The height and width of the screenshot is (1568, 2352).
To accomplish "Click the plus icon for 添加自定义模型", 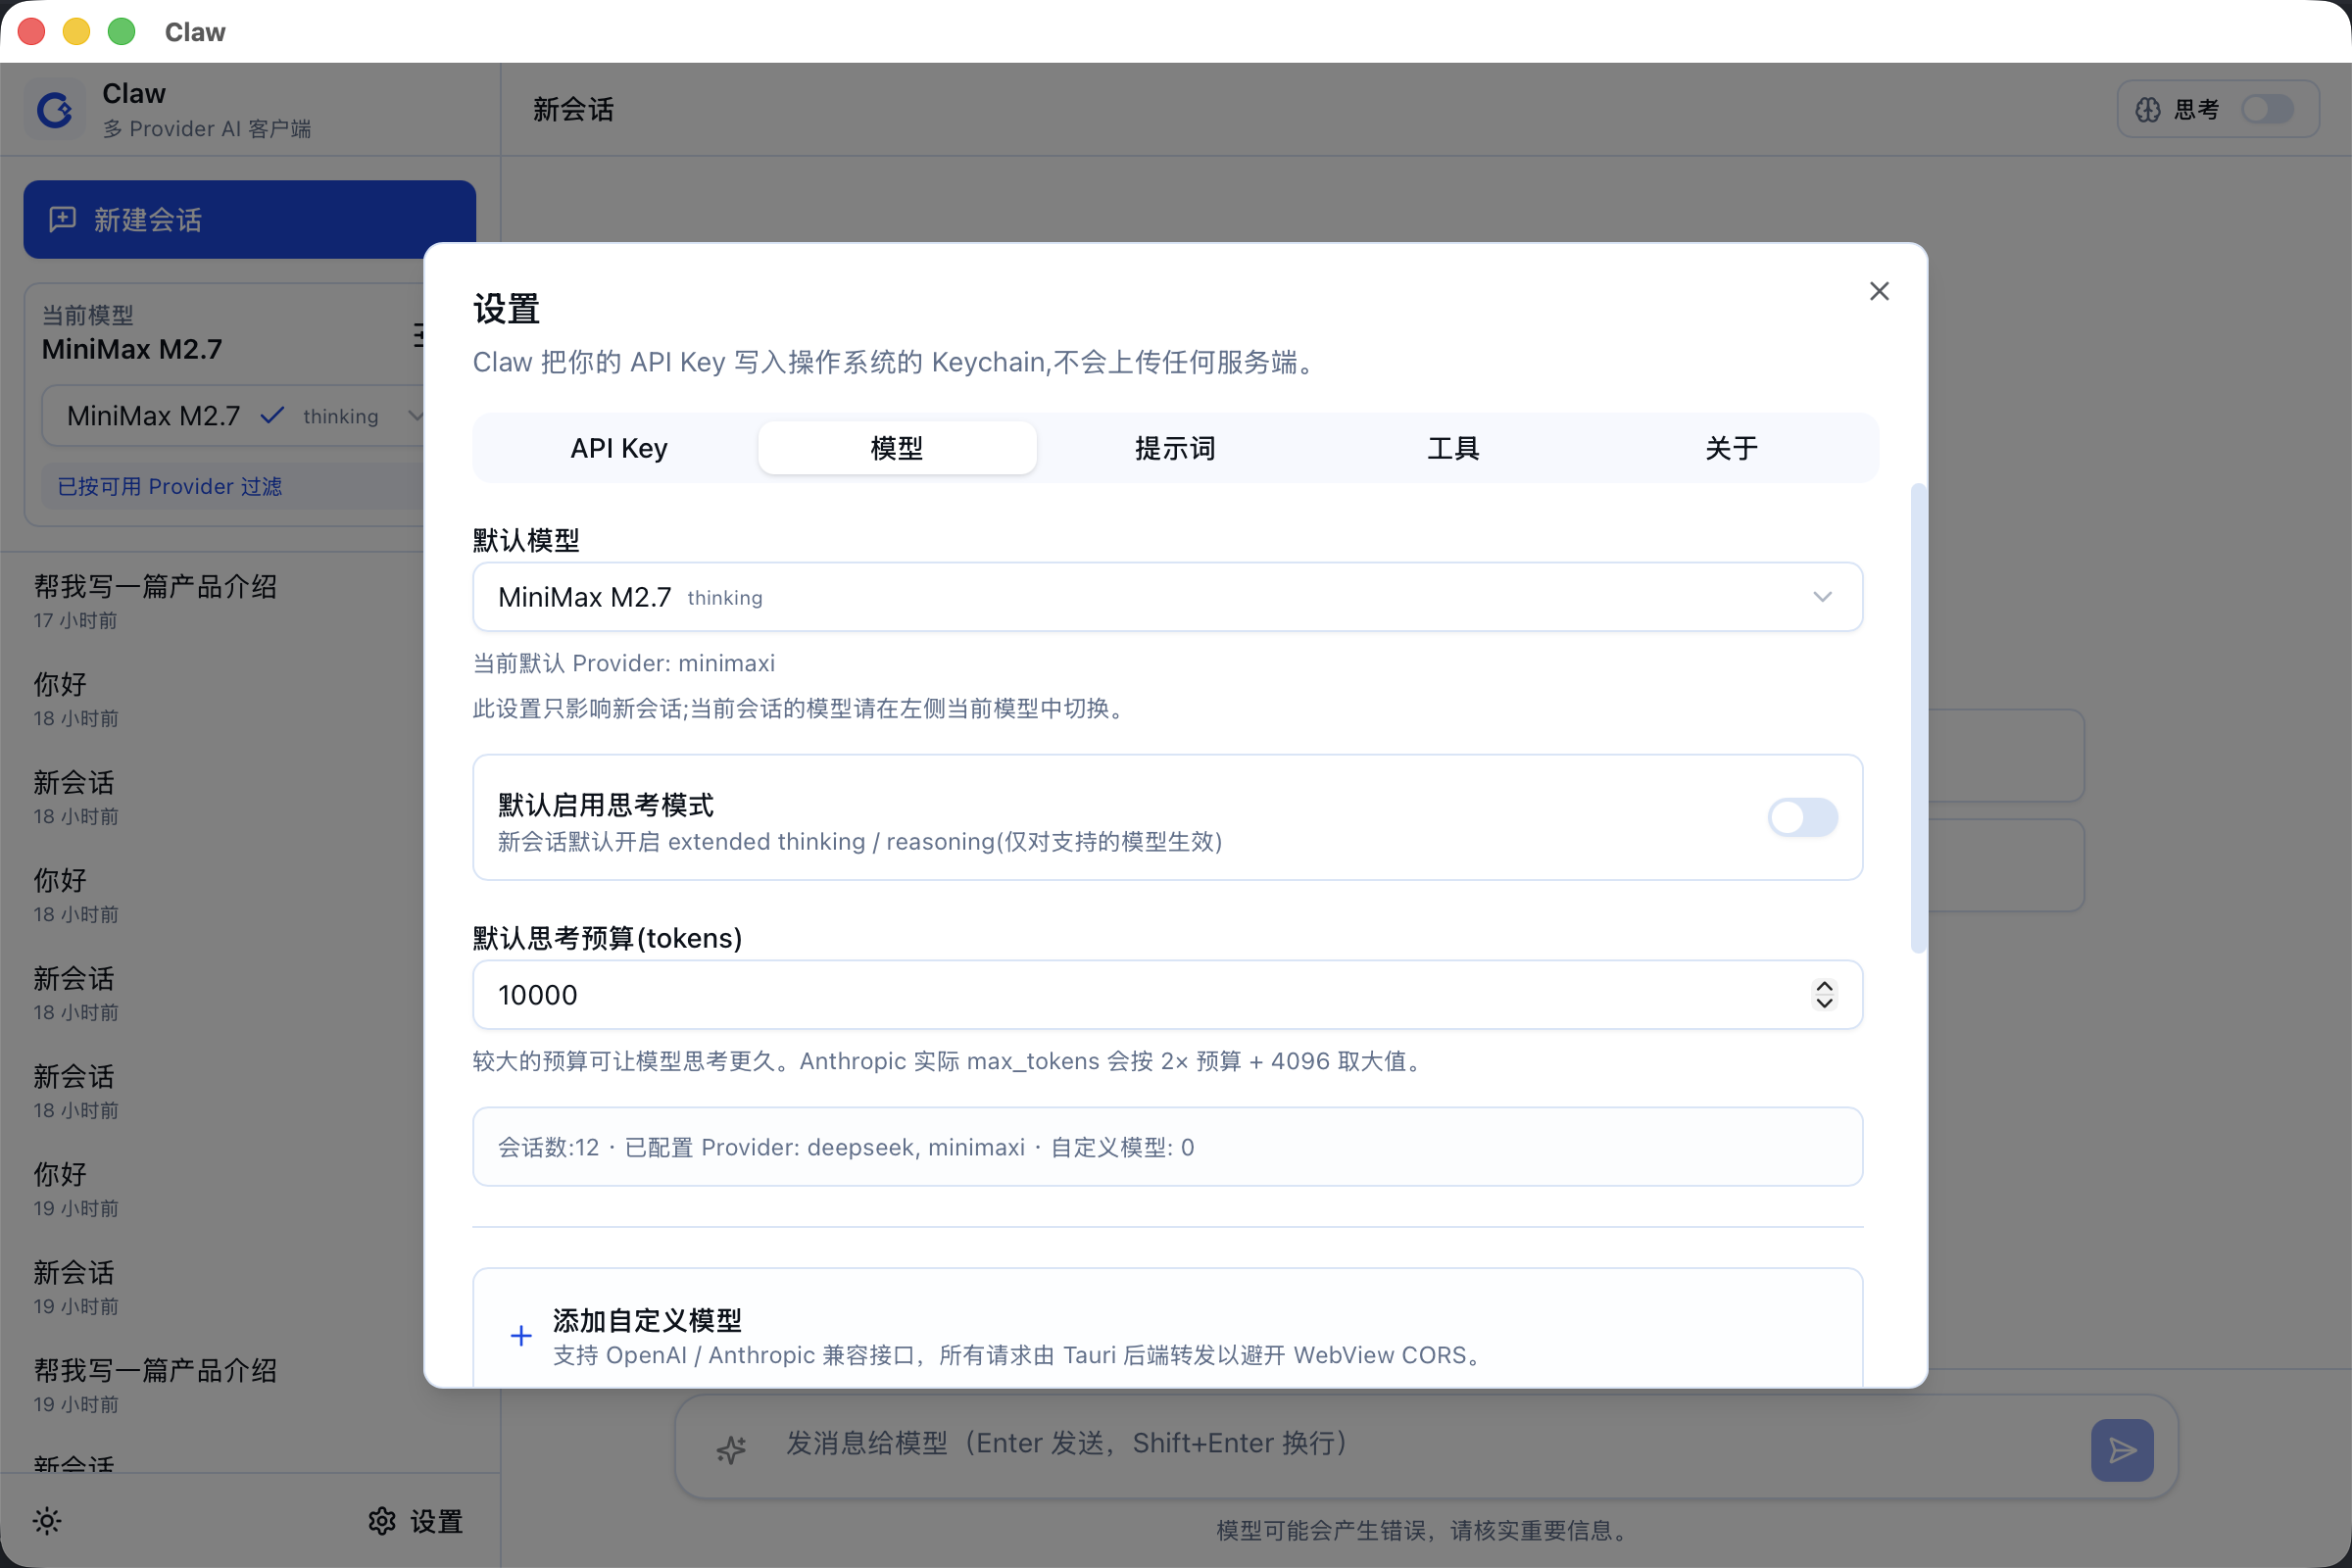I will tap(521, 1336).
